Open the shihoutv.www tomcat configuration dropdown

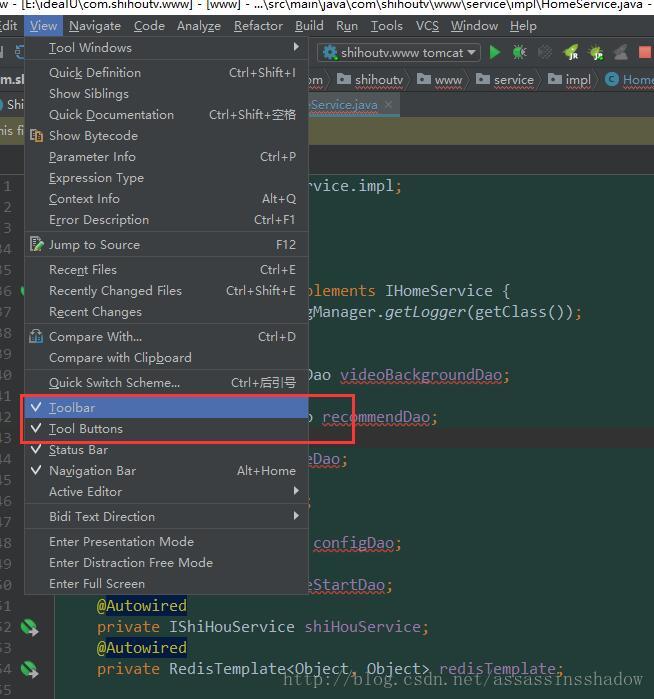click(471, 53)
